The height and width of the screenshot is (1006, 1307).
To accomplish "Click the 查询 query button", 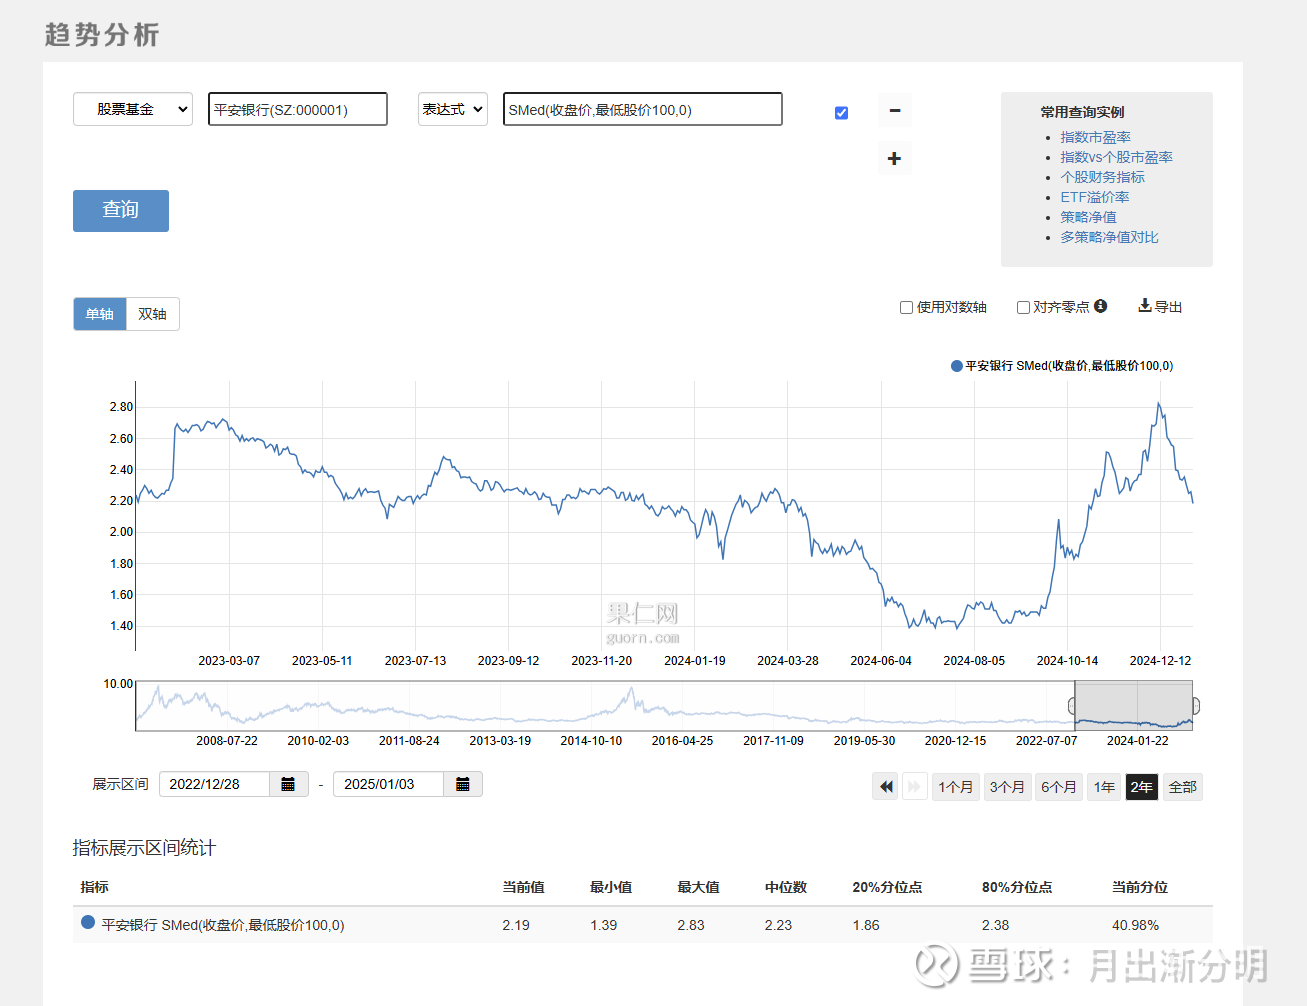I will tap(121, 210).
